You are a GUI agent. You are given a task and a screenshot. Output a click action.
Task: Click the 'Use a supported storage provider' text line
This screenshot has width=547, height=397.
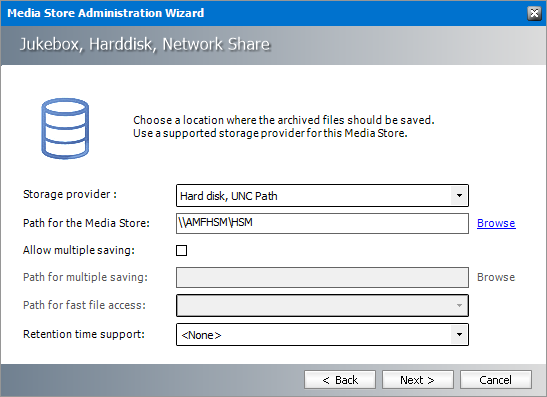[270, 133]
